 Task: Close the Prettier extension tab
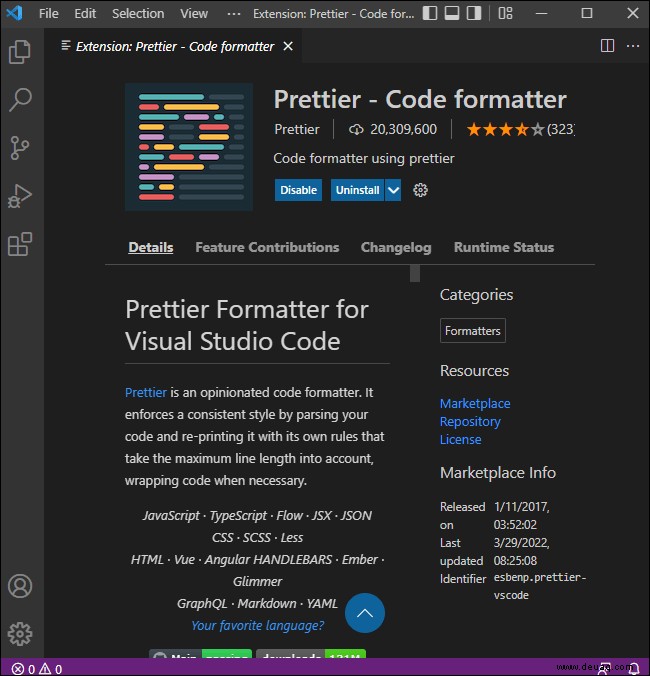point(288,46)
